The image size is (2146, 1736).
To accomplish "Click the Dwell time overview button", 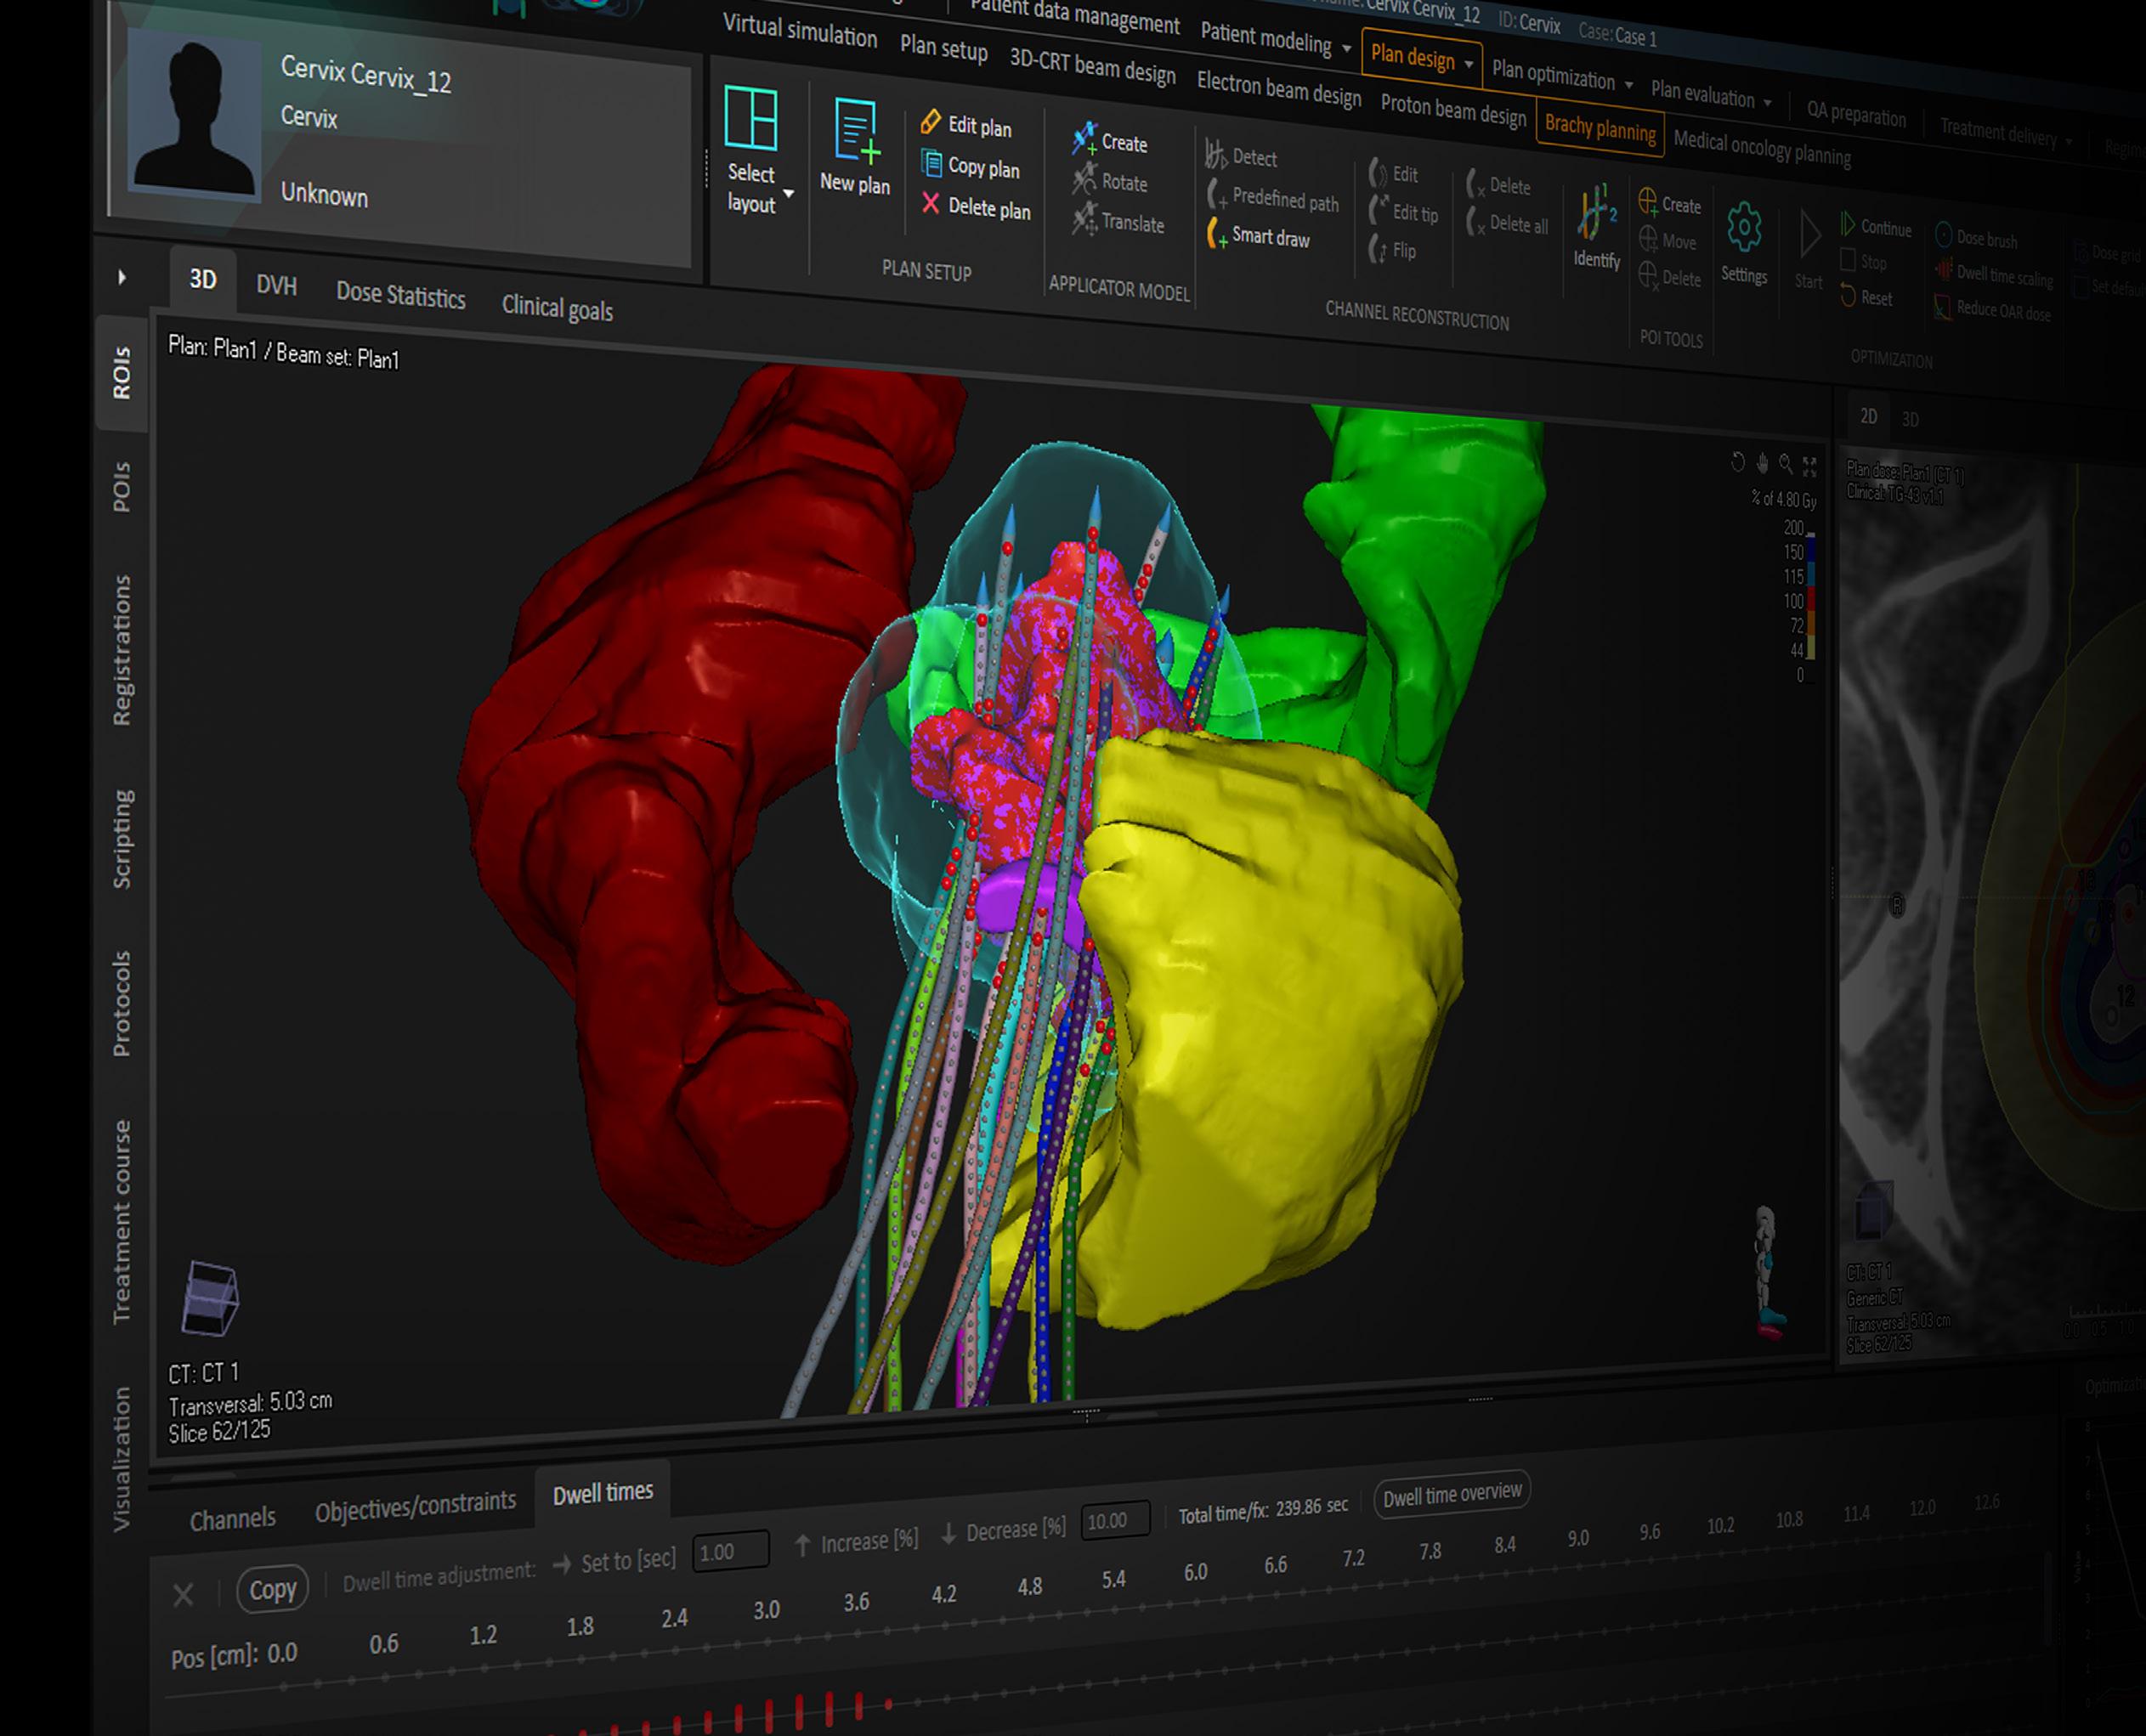I will (1452, 1494).
